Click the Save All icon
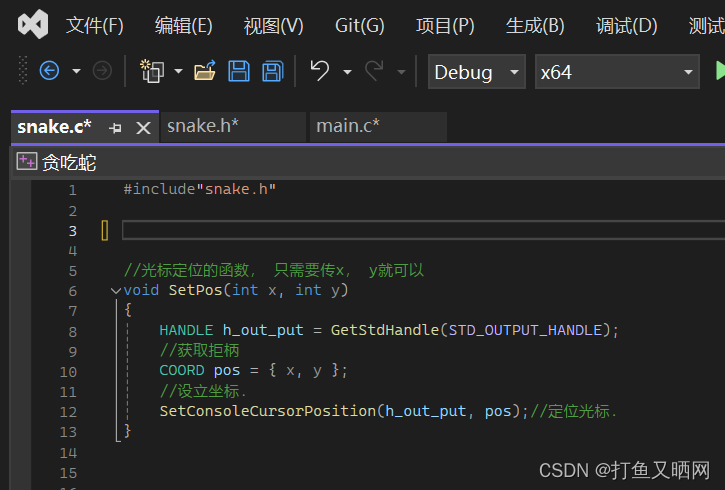The image size is (725, 490). [x=273, y=71]
